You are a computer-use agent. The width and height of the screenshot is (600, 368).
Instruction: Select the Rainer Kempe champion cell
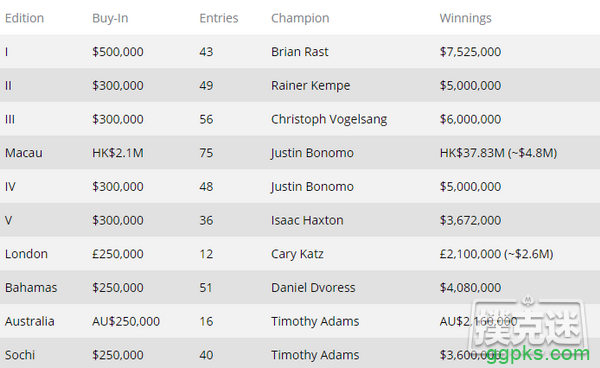pos(310,85)
